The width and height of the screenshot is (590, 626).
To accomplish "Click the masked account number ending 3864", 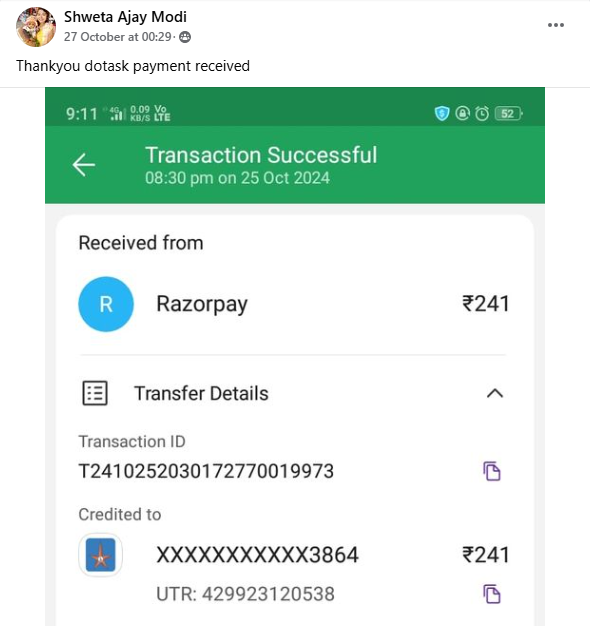I will point(257,555).
